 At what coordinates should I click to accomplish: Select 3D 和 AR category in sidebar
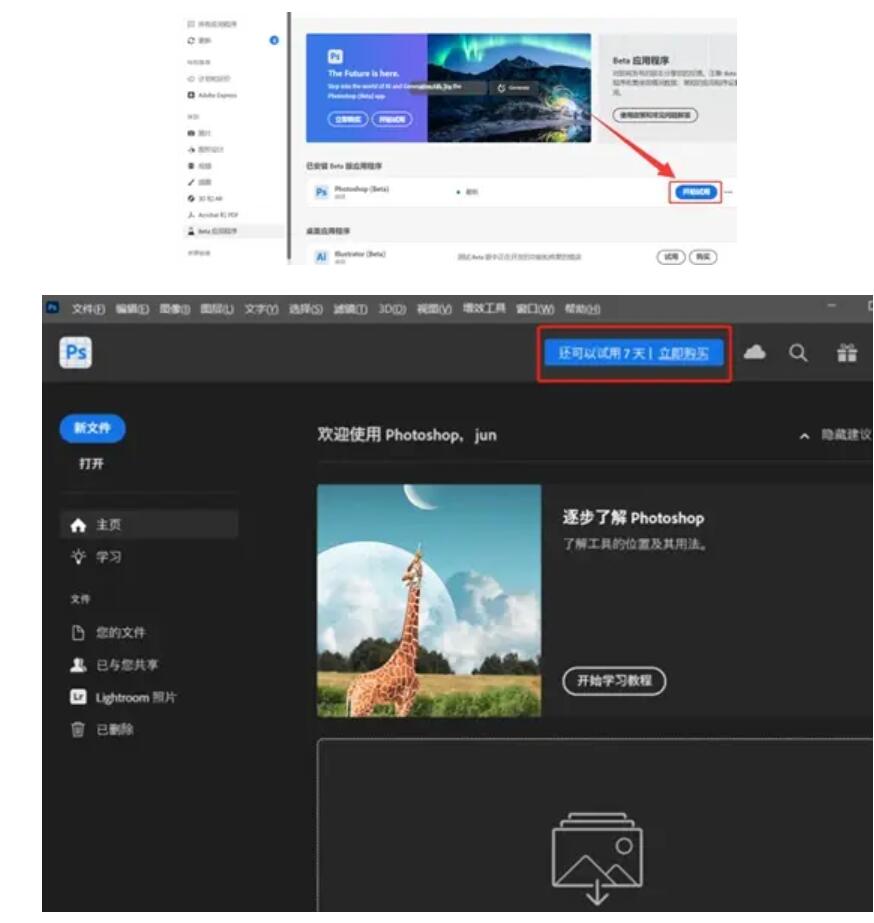205,198
